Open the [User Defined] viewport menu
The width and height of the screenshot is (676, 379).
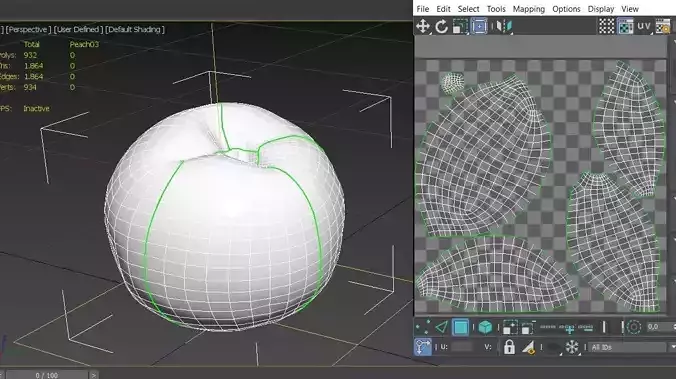pos(78,30)
